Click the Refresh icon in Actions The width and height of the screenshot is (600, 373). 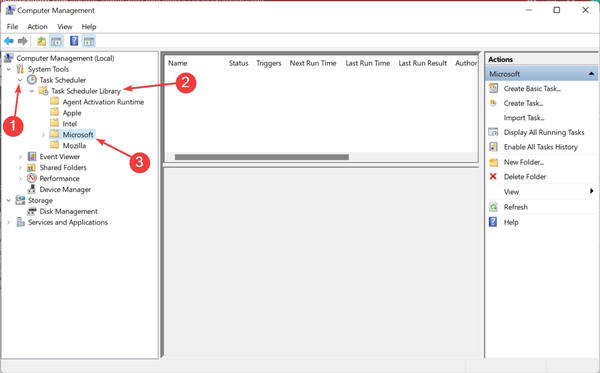coord(494,207)
